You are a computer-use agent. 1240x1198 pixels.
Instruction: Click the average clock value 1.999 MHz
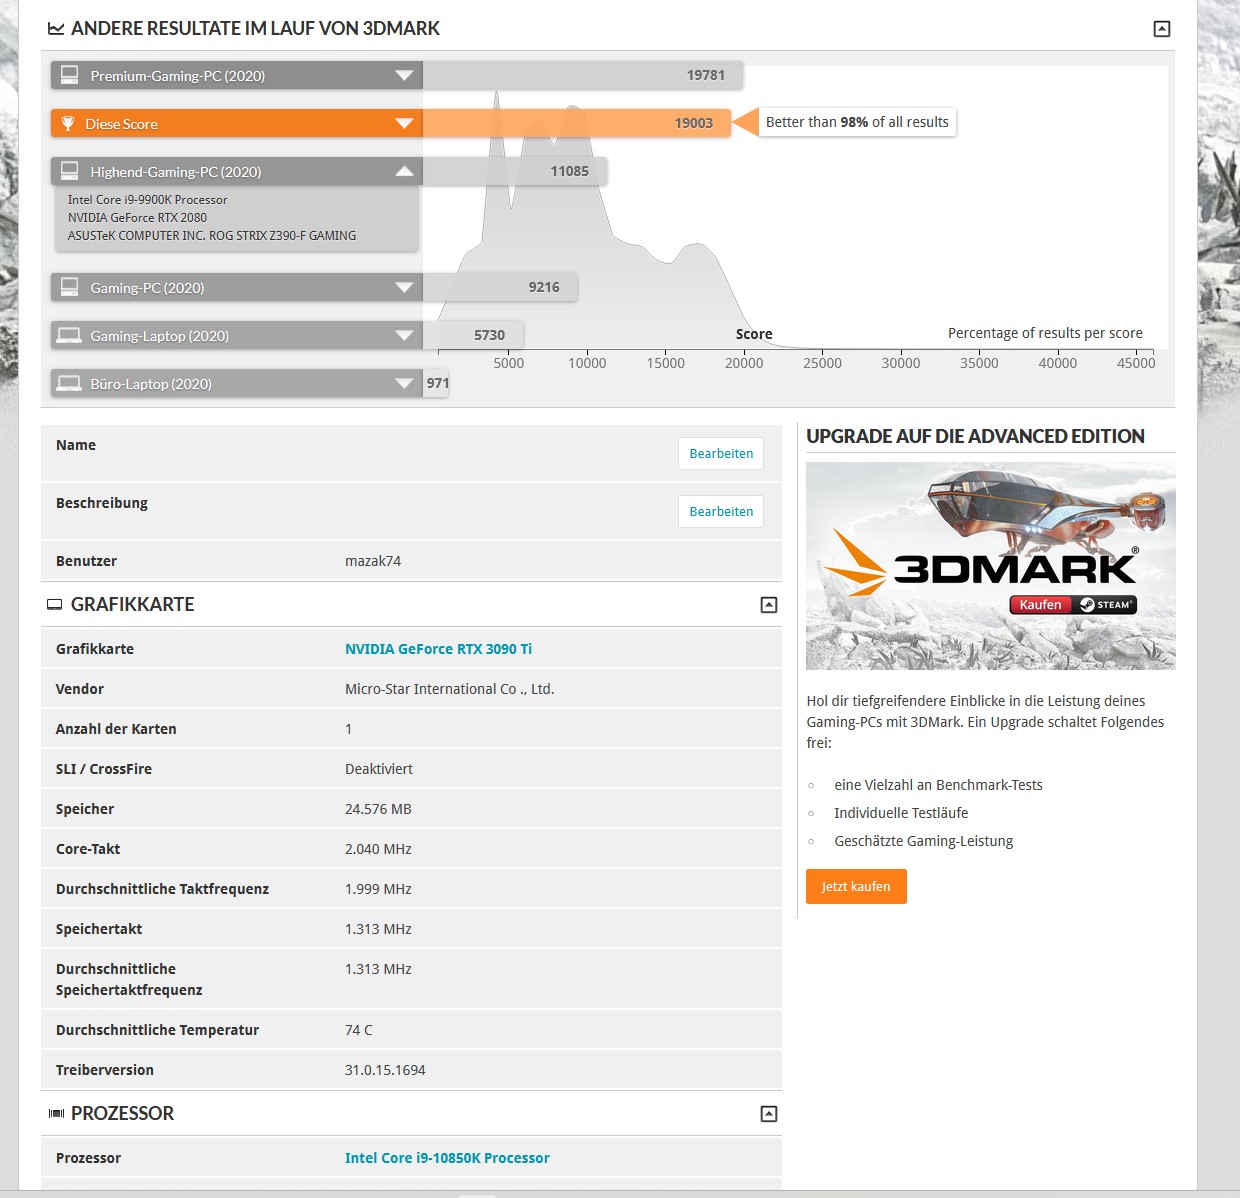click(378, 889)
